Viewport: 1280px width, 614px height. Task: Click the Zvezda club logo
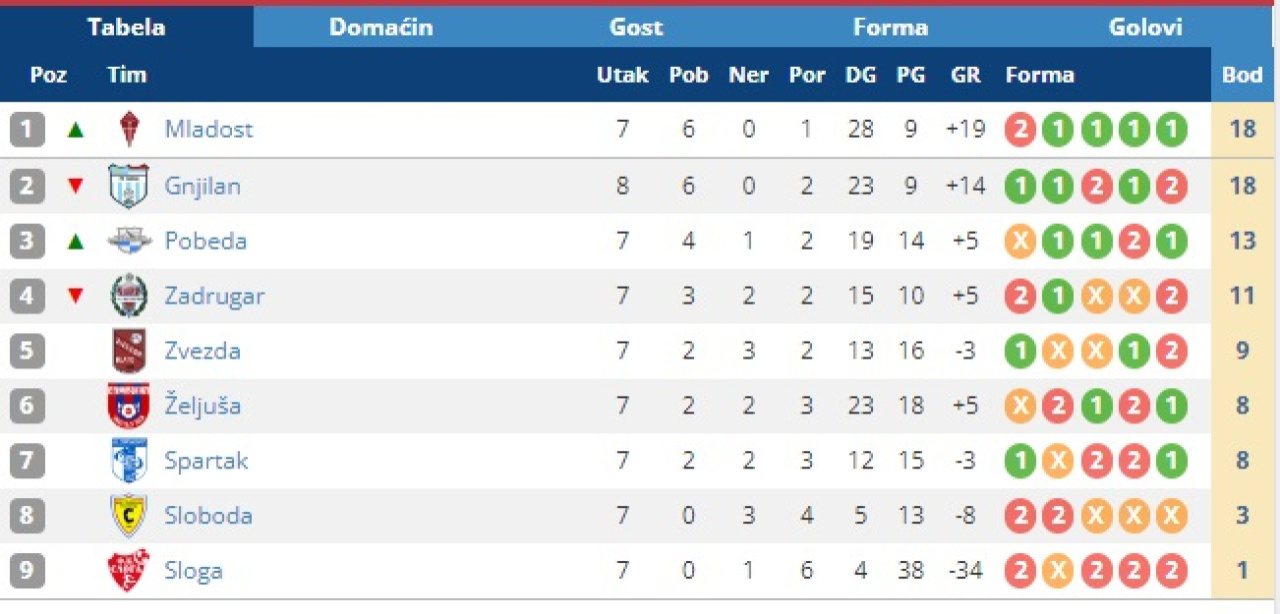tap(129, 351)
